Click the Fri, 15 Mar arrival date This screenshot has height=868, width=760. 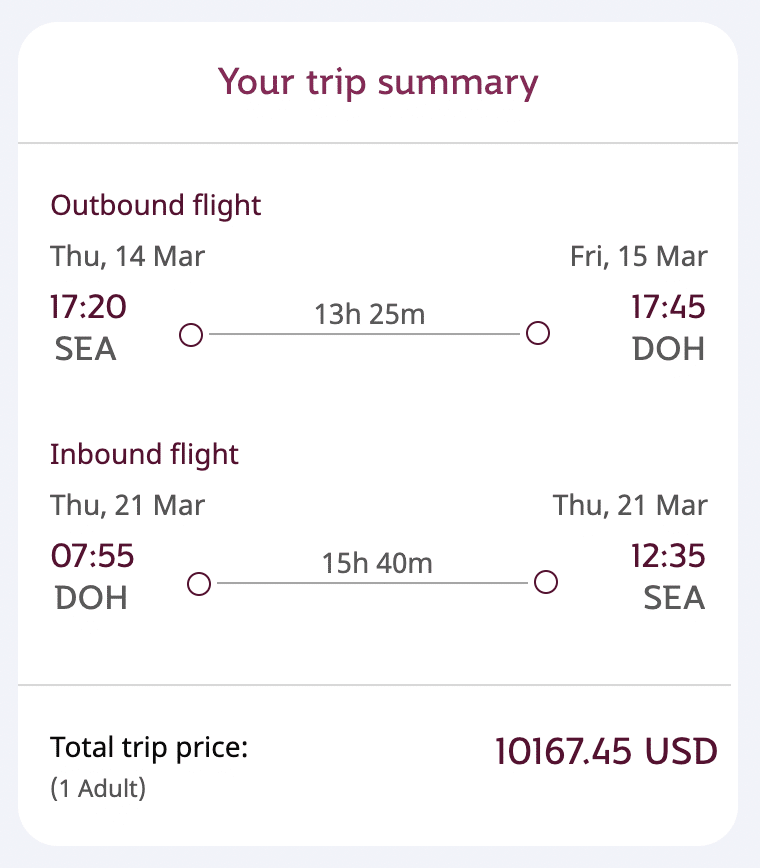click(x=639, y=257)
